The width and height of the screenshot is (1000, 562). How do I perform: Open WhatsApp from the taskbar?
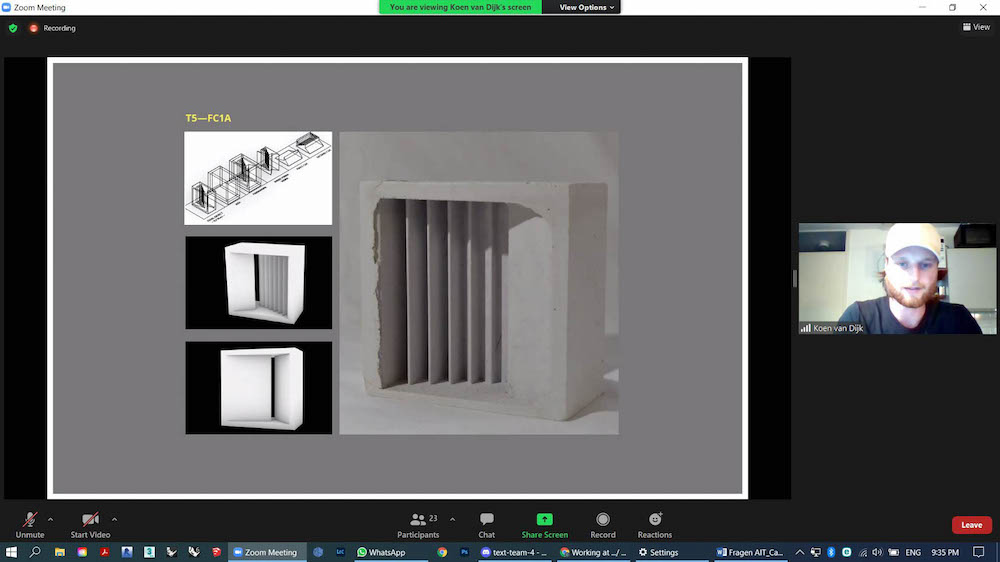380,552
